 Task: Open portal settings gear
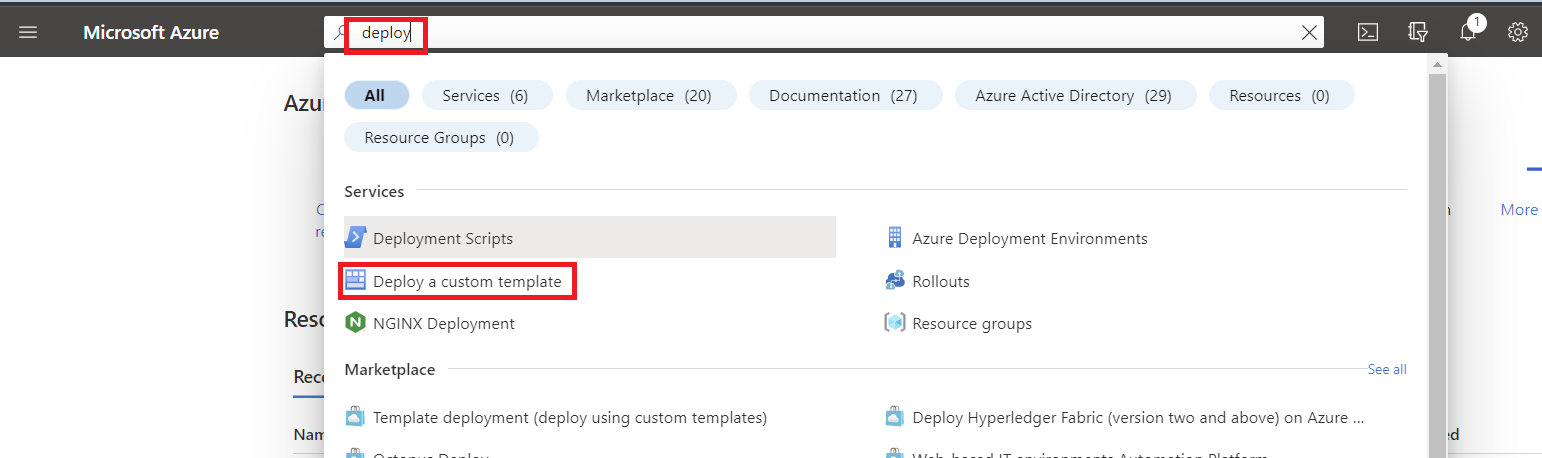tap(1518, 32)
